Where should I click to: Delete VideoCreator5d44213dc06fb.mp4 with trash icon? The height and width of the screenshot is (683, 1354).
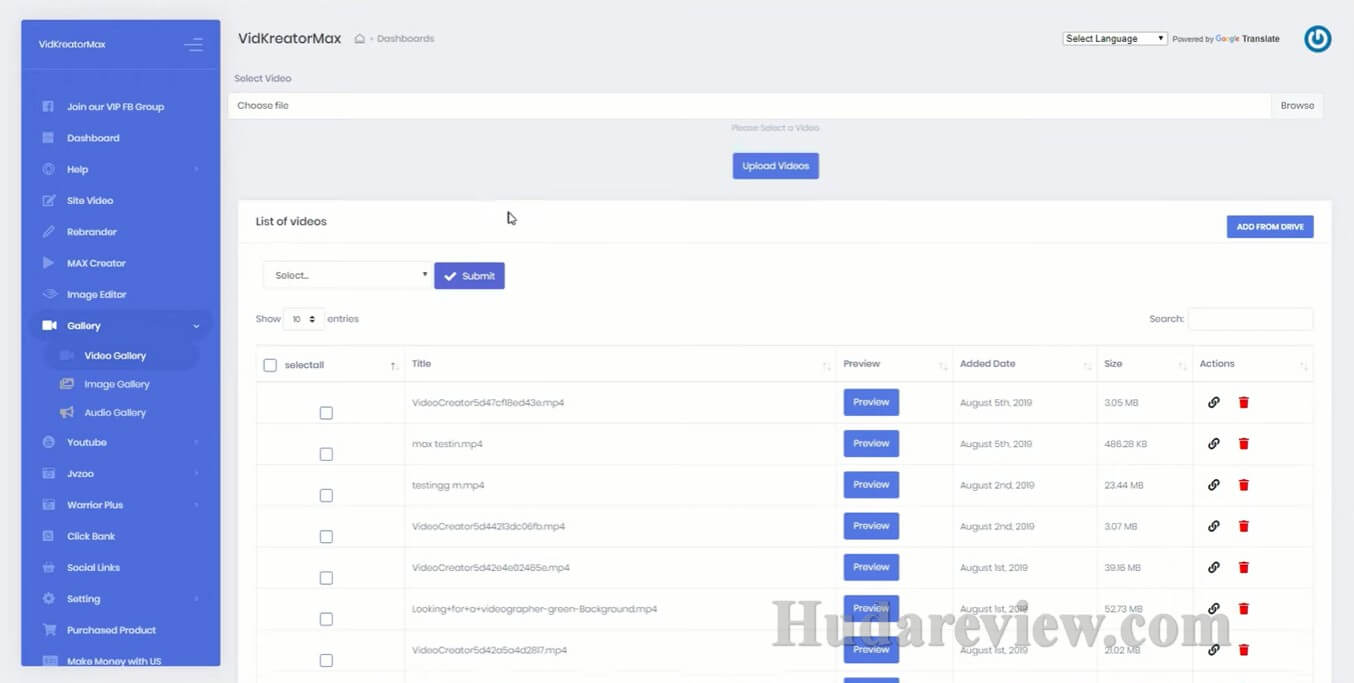(1244, 526)
